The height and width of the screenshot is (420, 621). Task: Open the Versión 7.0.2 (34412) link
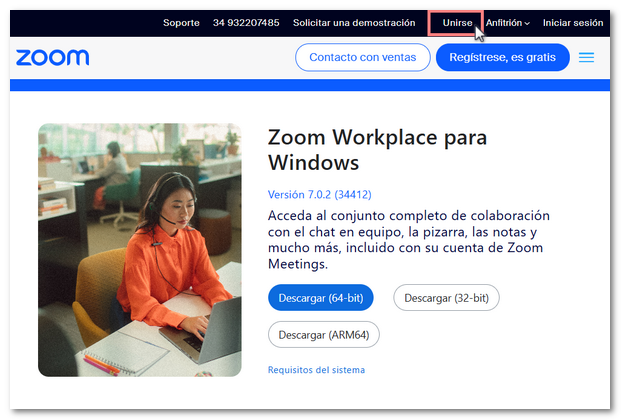[x=320, y=195]
